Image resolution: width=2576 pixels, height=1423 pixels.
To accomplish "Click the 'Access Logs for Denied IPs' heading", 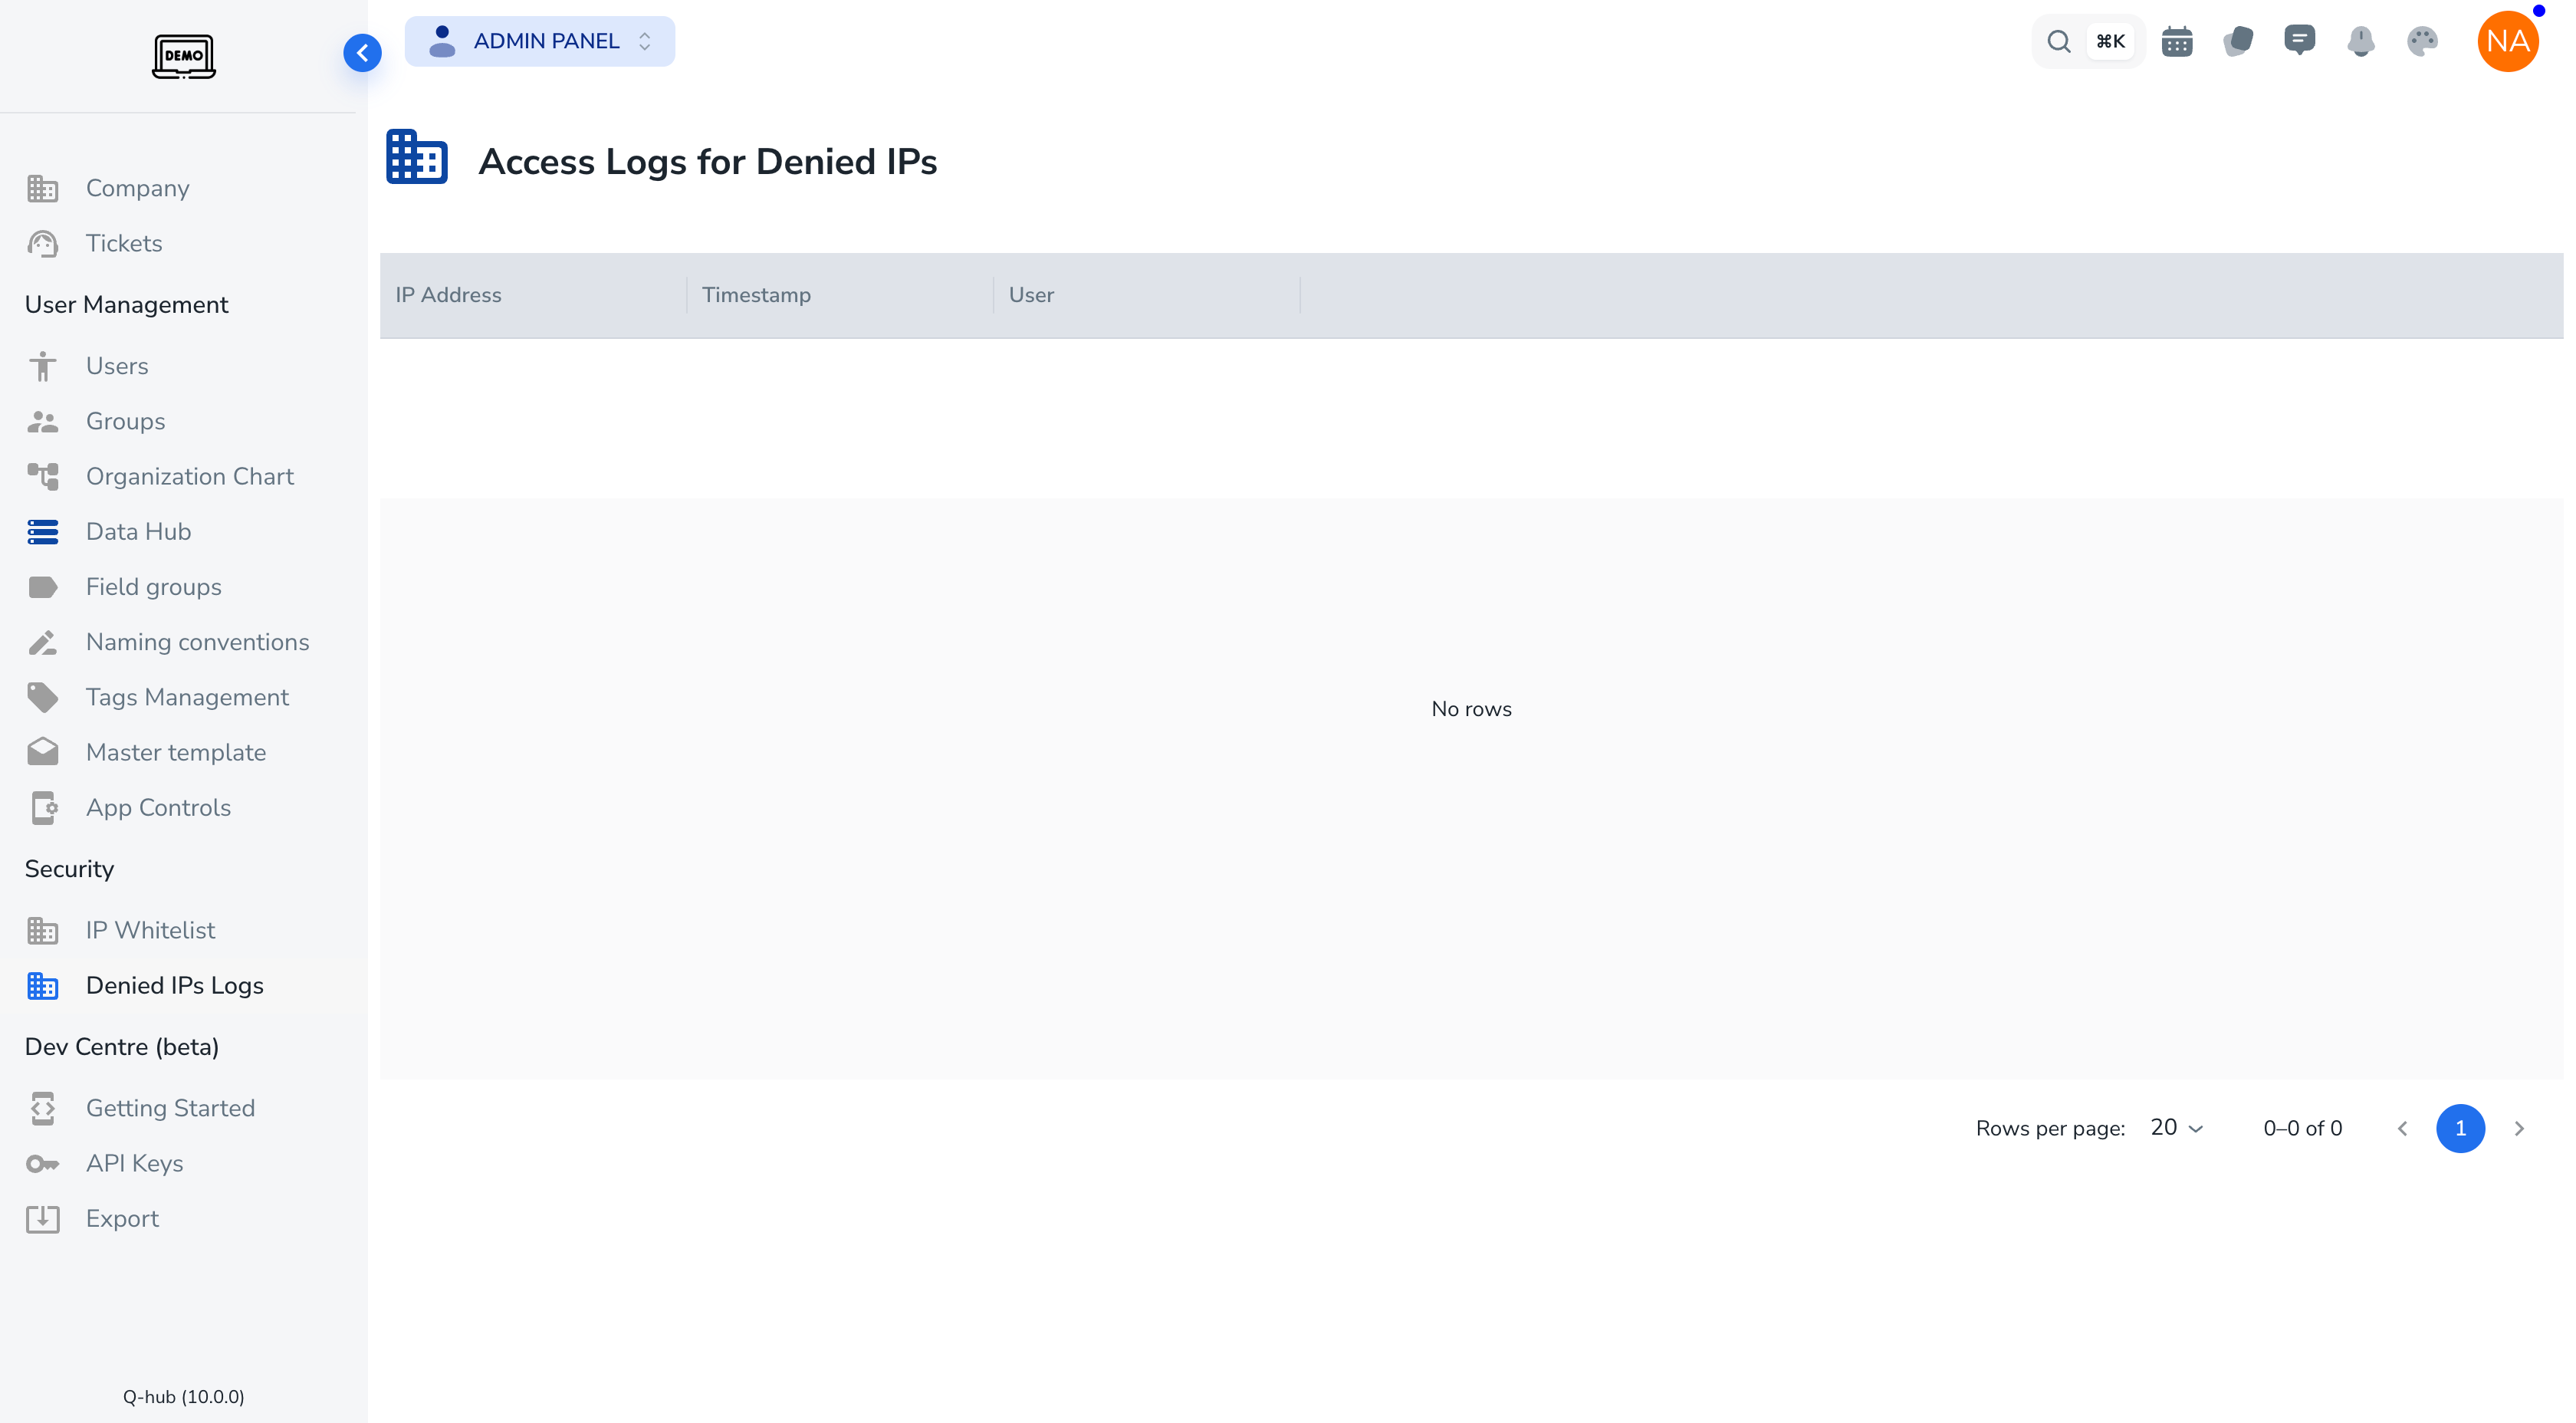I will pos(708,162).
